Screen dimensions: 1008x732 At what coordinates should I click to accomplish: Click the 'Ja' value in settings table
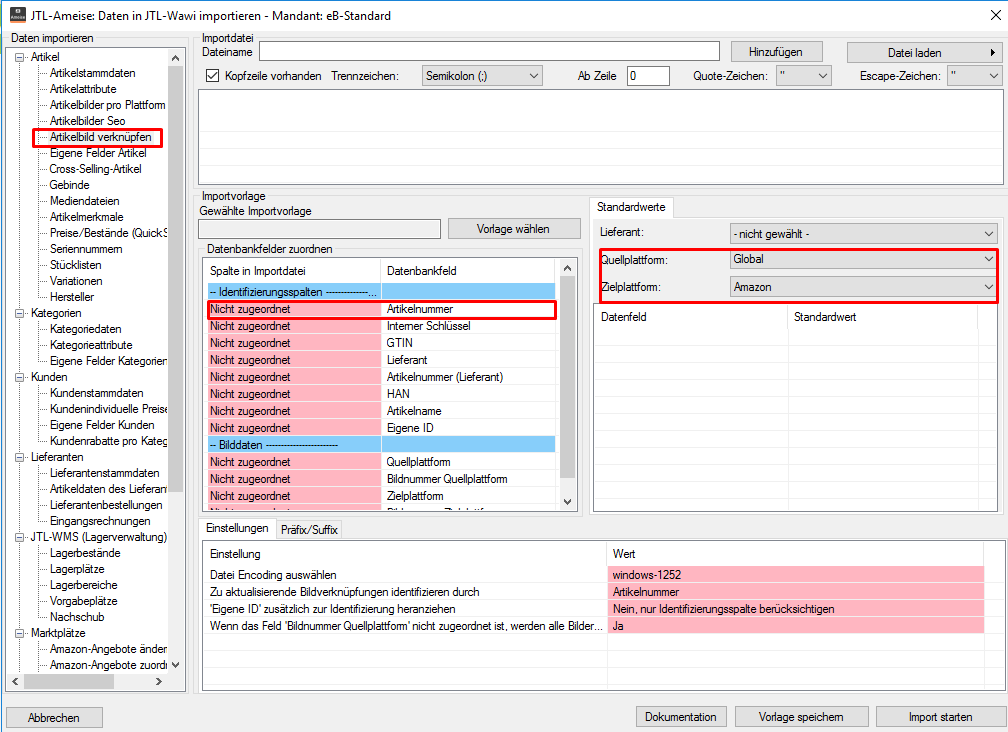795,626
